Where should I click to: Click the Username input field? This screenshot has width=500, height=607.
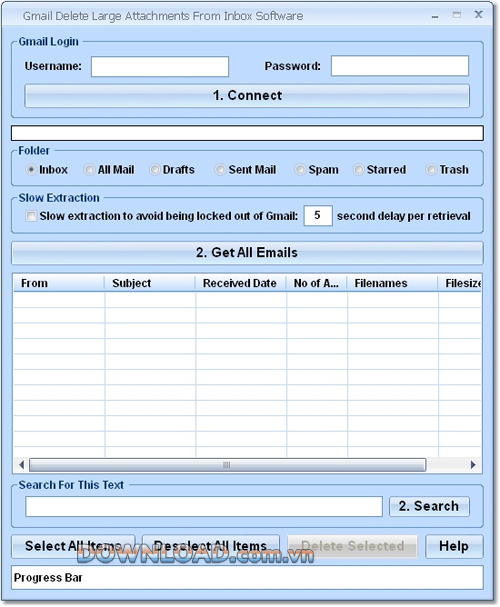tap(160, 67)
